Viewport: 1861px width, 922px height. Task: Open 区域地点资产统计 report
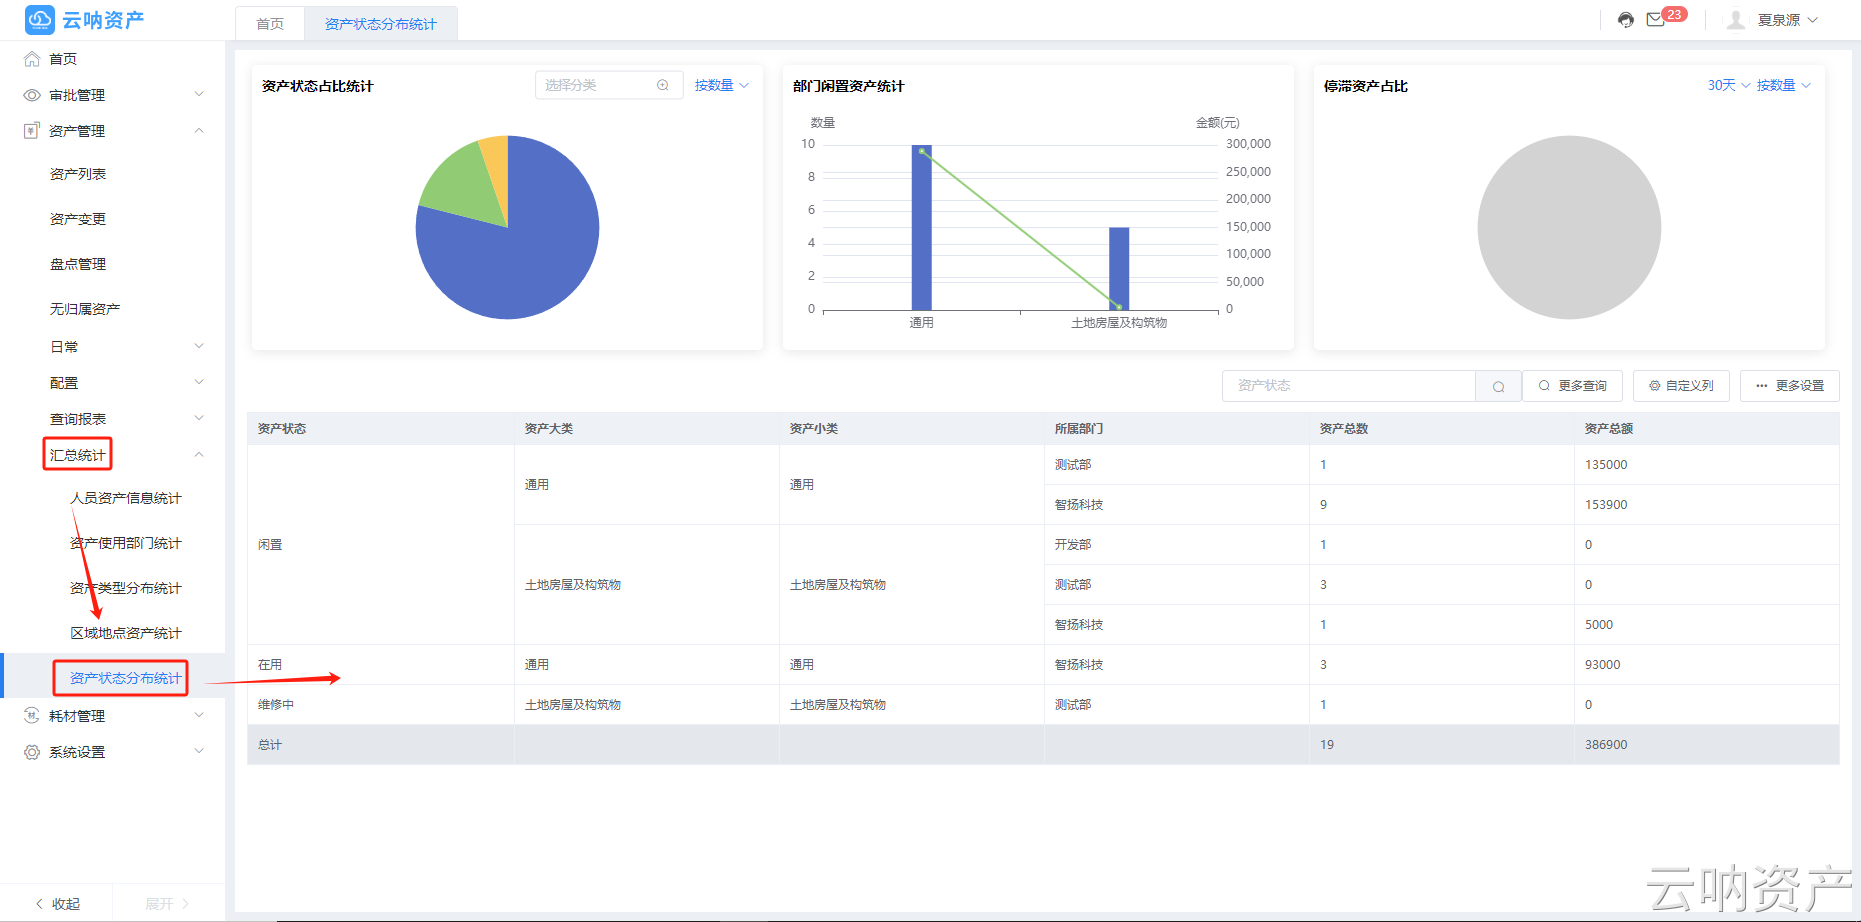pos(126,633)
